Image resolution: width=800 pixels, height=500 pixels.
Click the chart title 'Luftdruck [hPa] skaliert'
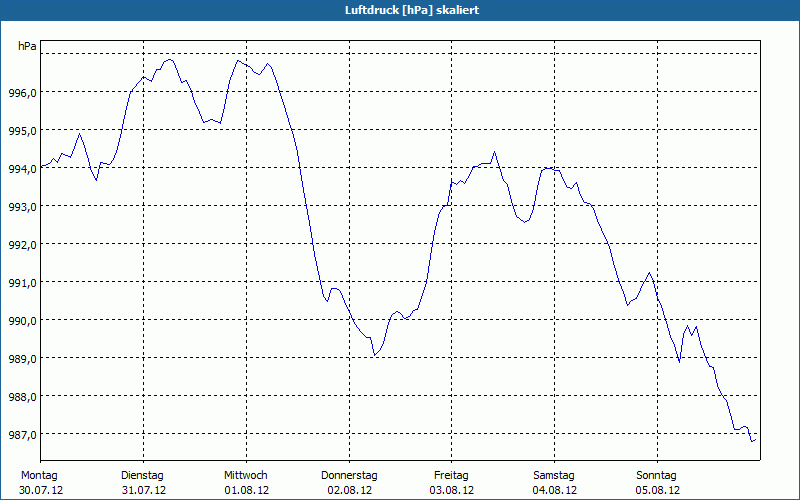pos(412,10)
